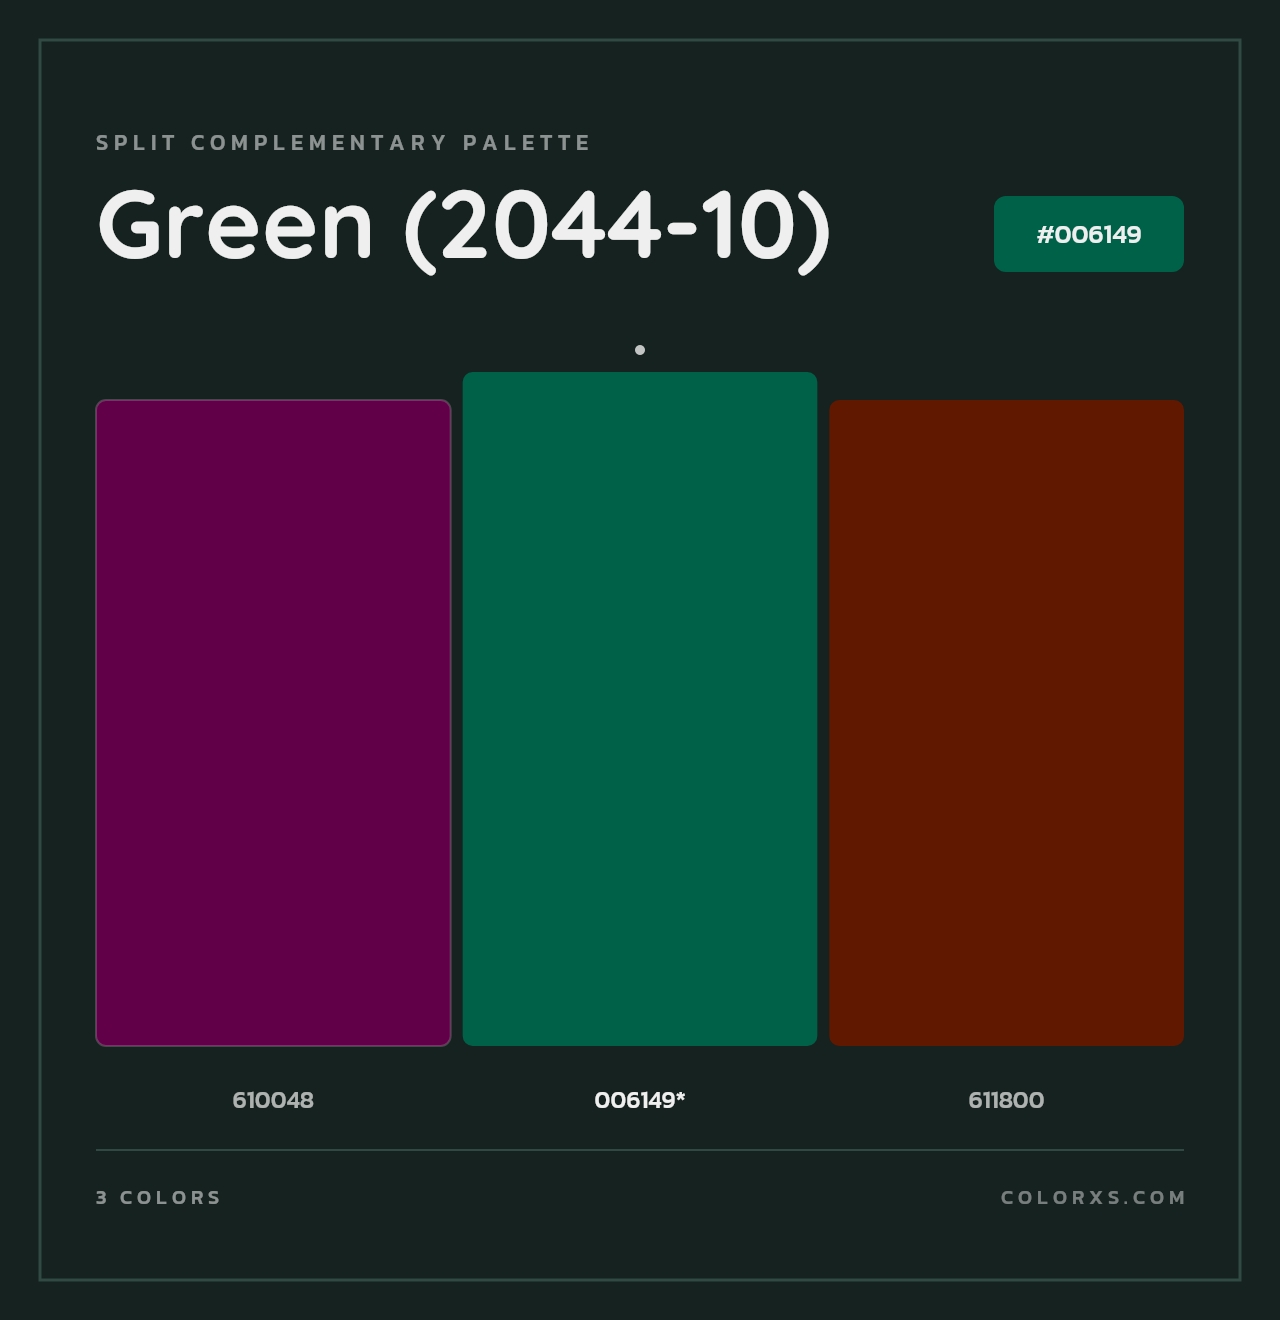Click the 3 Colors footer text

coord(158,1197)
